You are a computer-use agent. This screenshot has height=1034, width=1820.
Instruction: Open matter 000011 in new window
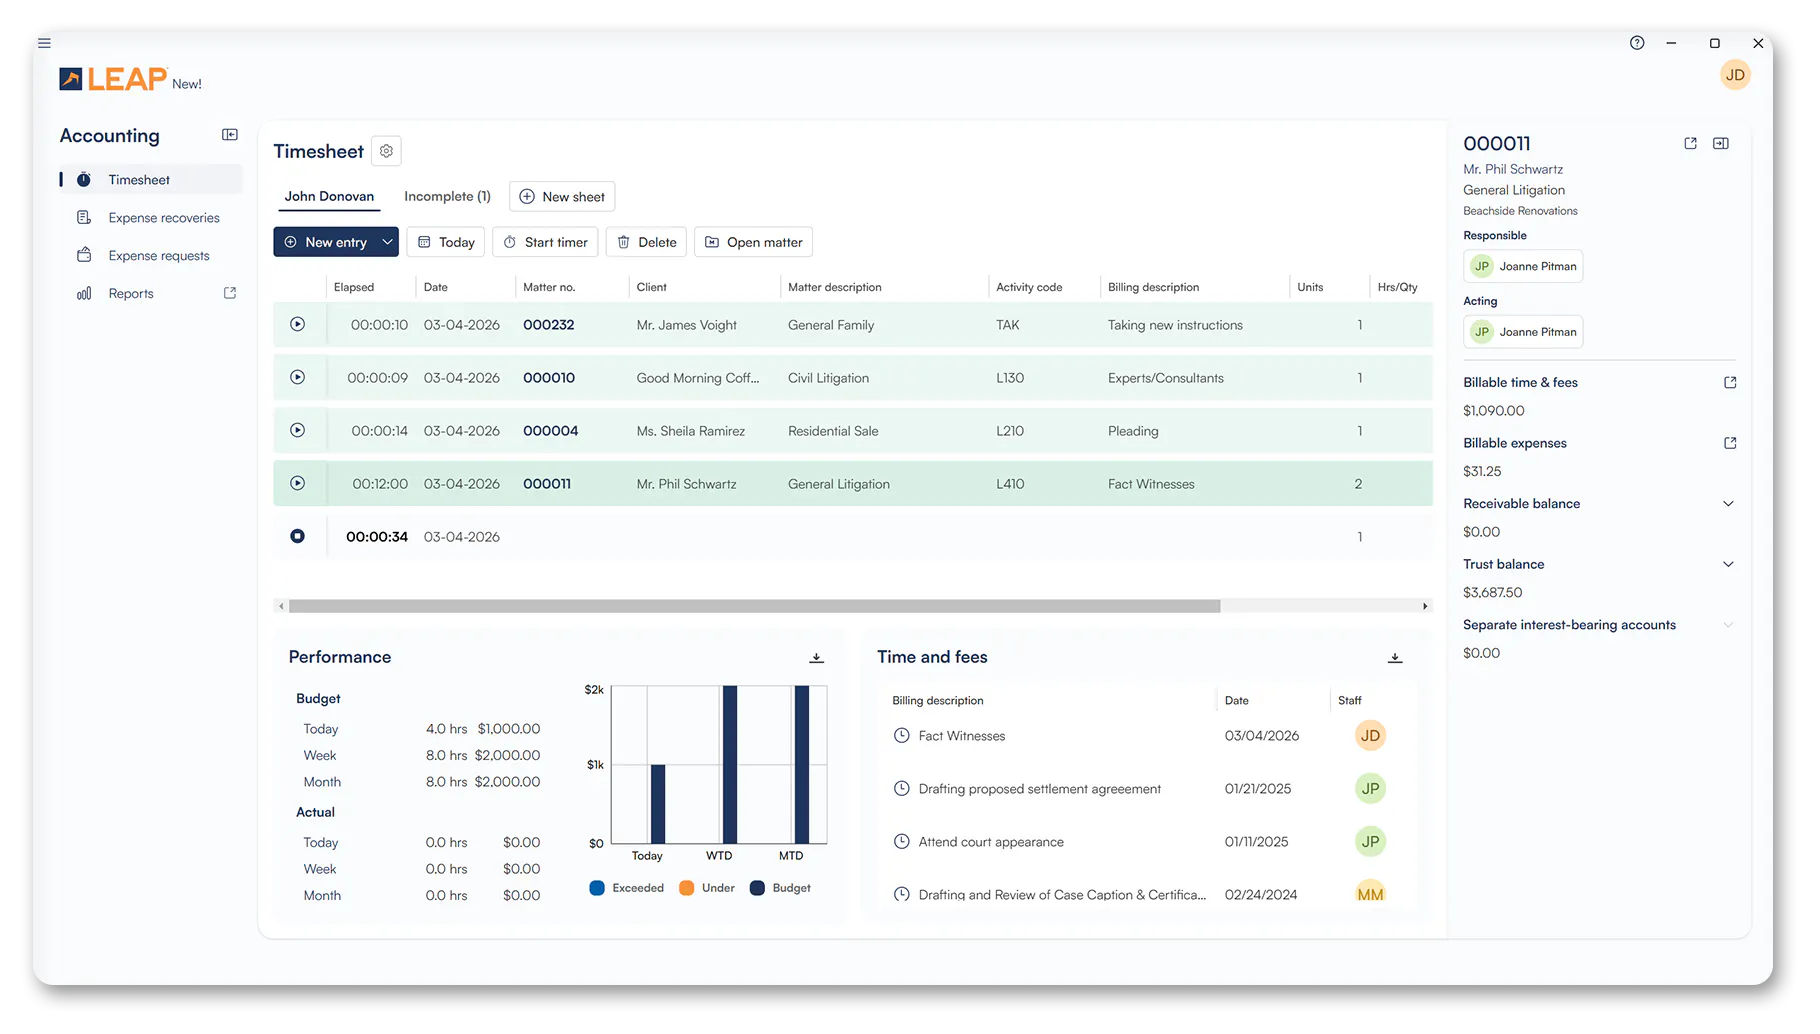tap(1690, 144)
